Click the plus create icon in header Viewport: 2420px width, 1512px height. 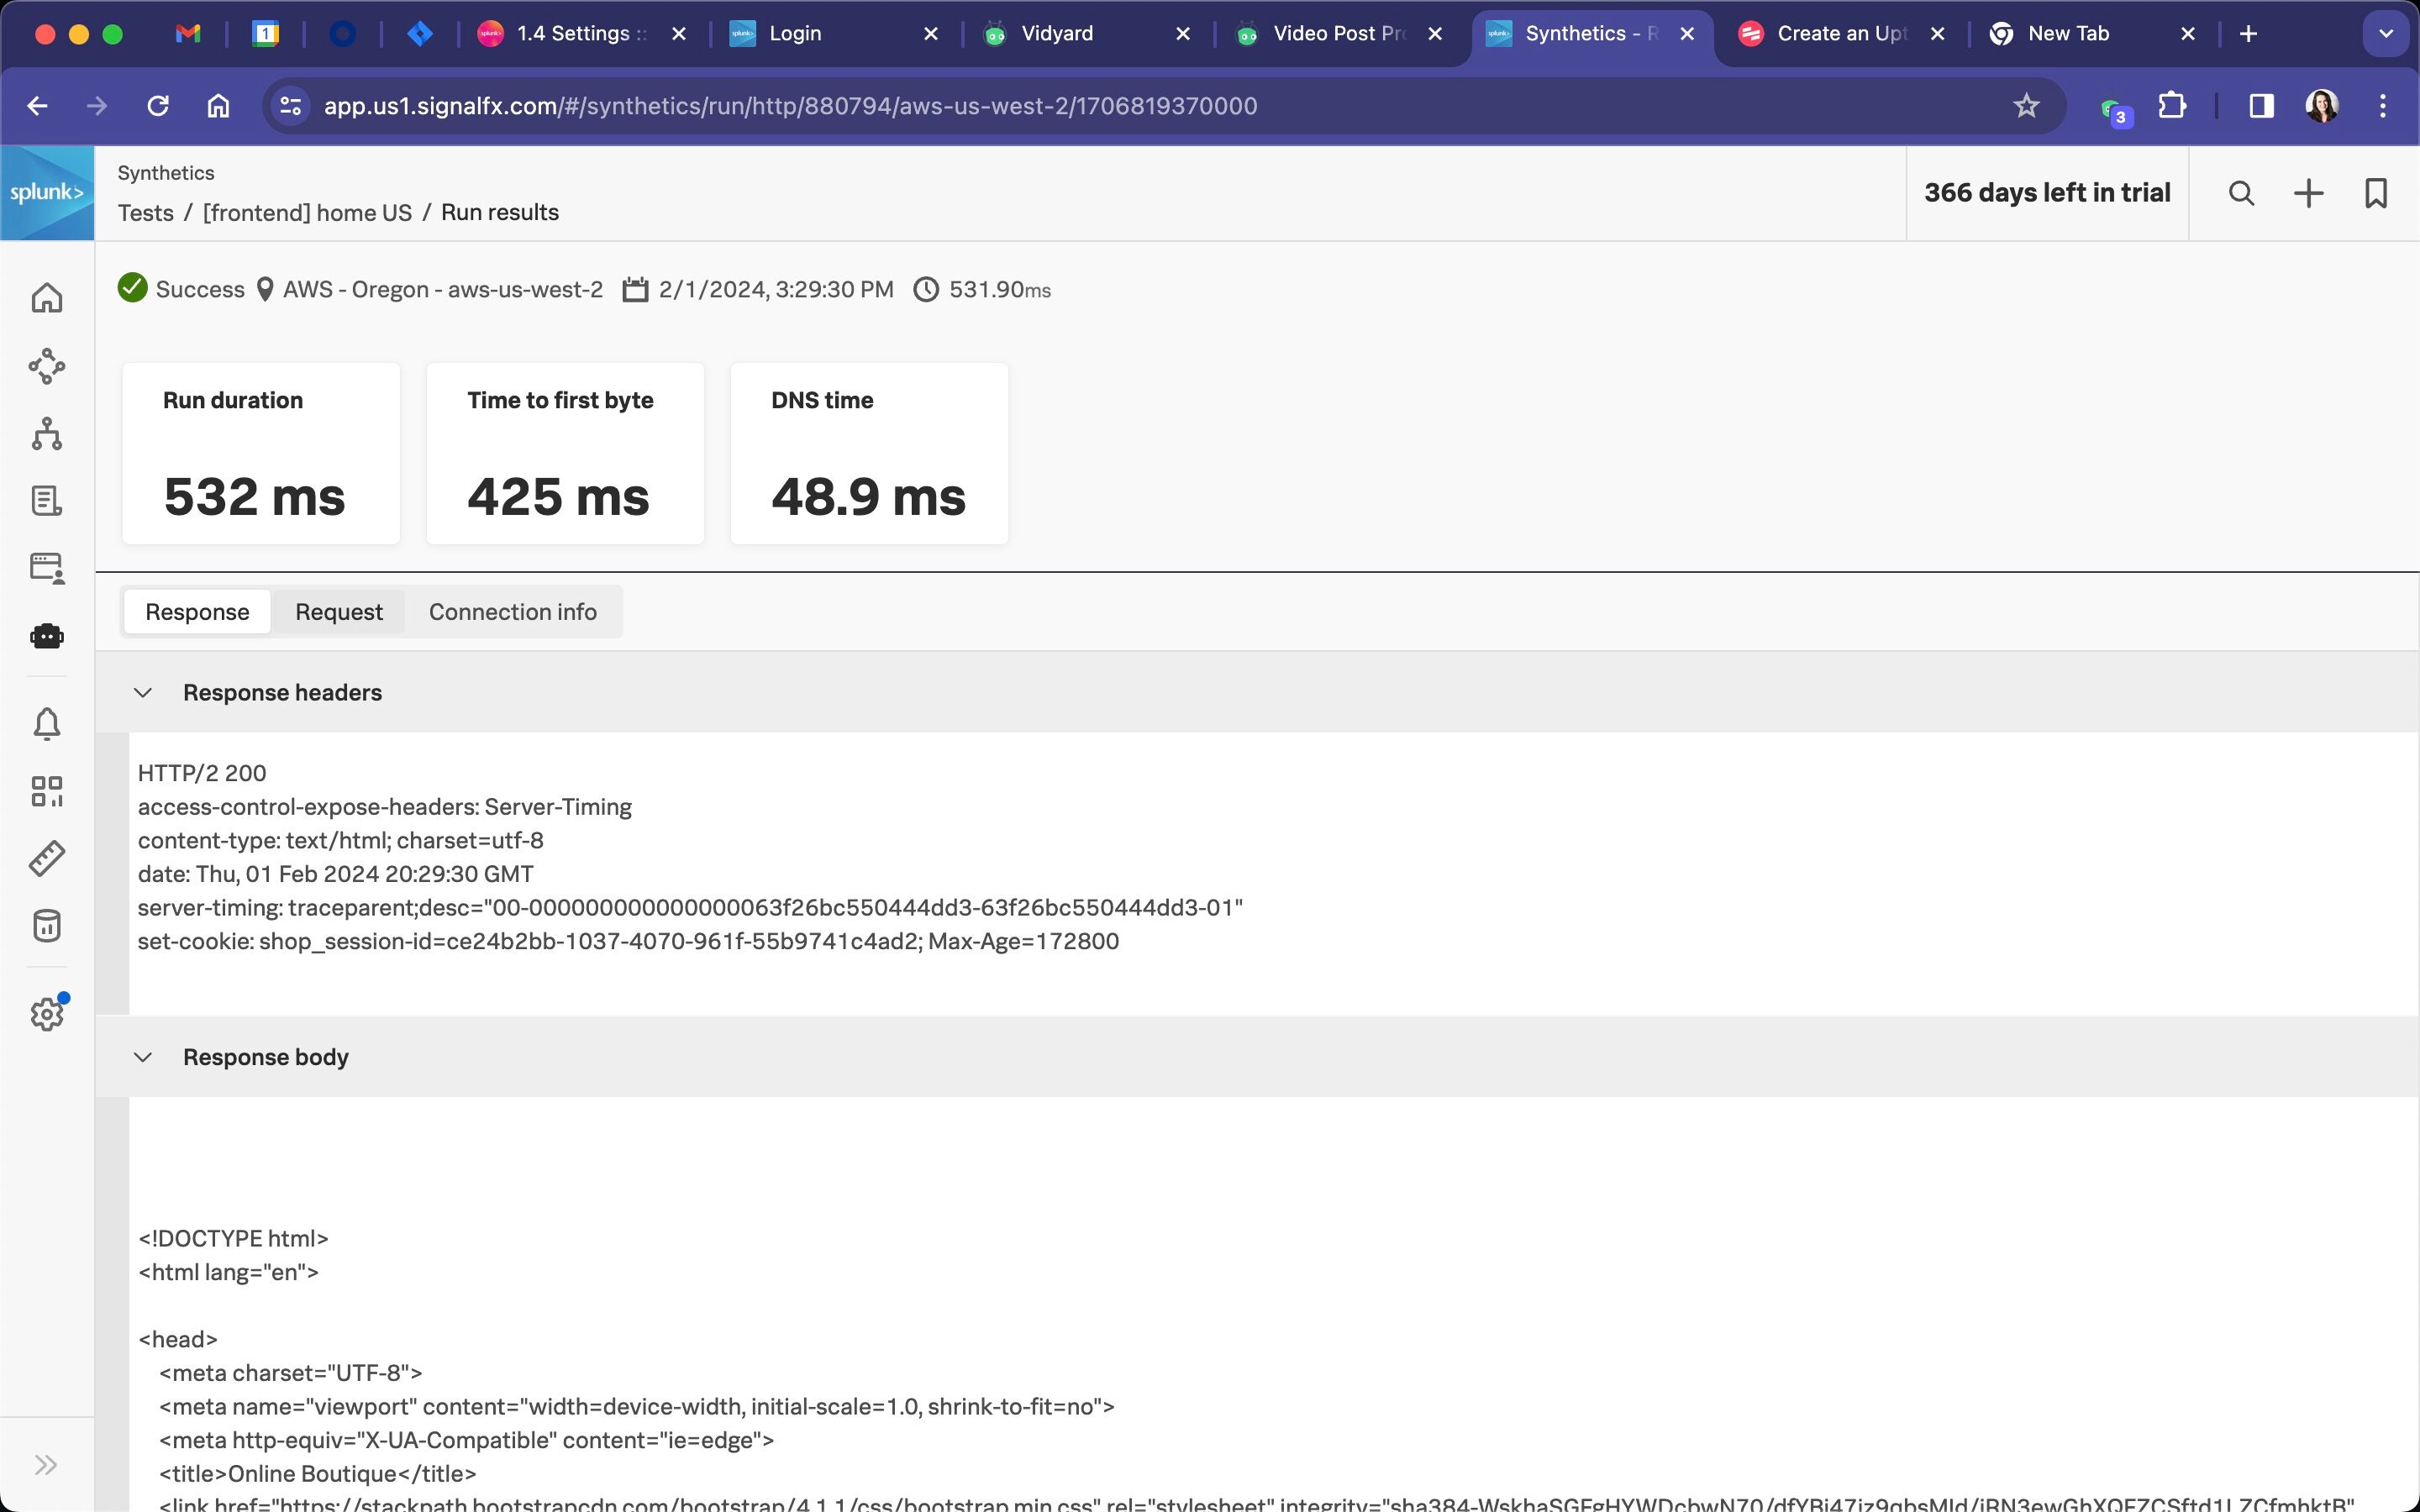2308,193
